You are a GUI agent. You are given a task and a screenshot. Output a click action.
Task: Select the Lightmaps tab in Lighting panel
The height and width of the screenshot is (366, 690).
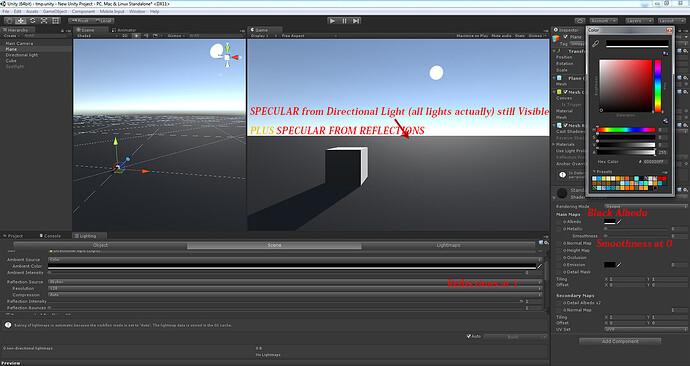448,245
